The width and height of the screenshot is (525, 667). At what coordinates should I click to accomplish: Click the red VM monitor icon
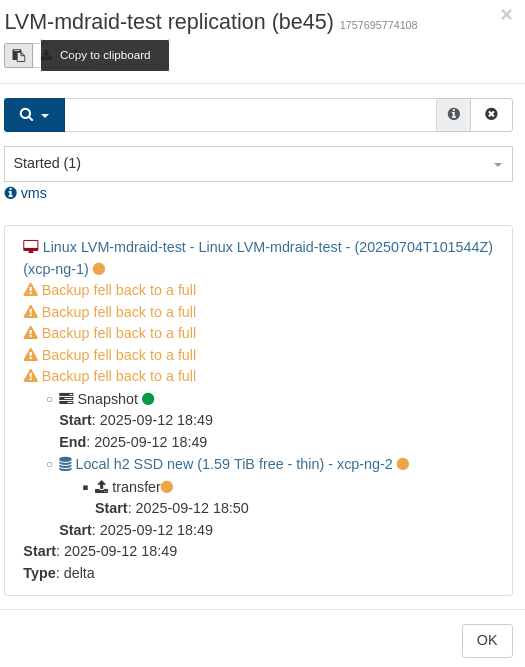coord(31,247)
